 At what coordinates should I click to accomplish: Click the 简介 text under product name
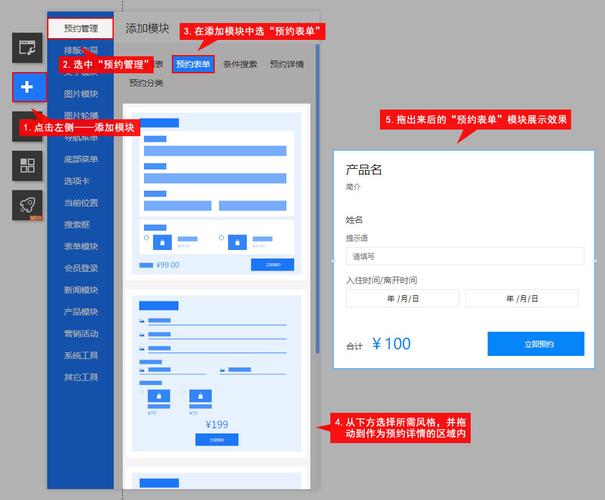point(353,187)
